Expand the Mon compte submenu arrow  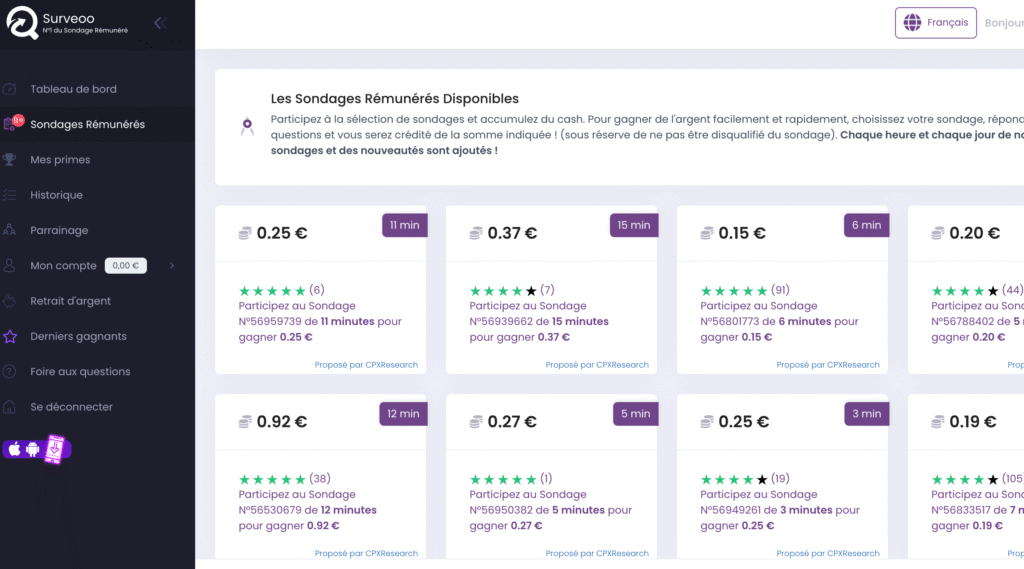[172, 266]
